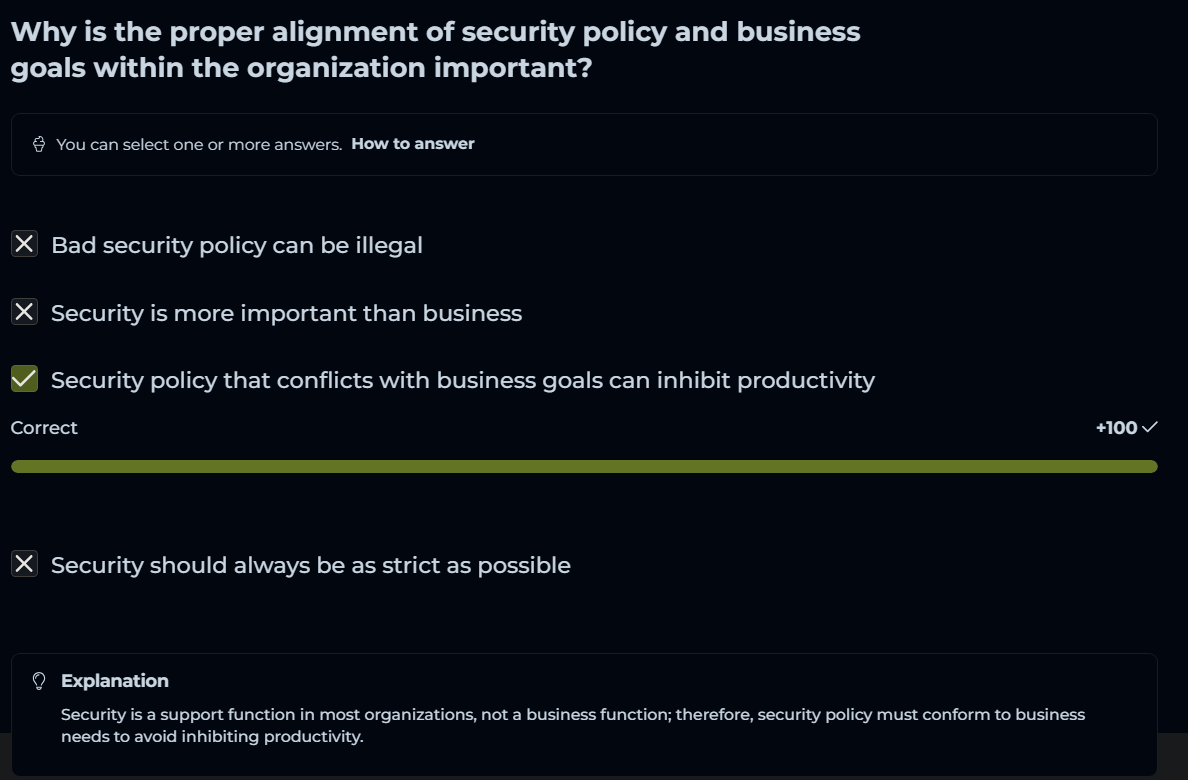
Task: Click the 'conflicts with business goals' answer text
Action: (462, 380)
